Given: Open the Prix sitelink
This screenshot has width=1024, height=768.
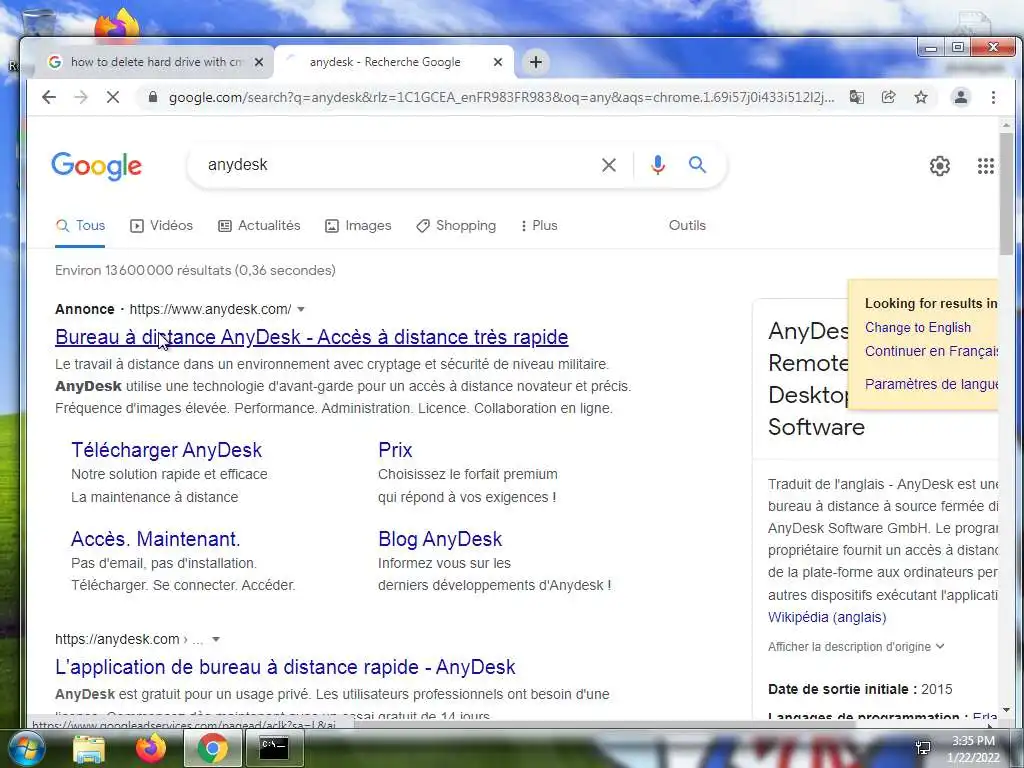Looking at the screenshot, I should pos(395,450).
